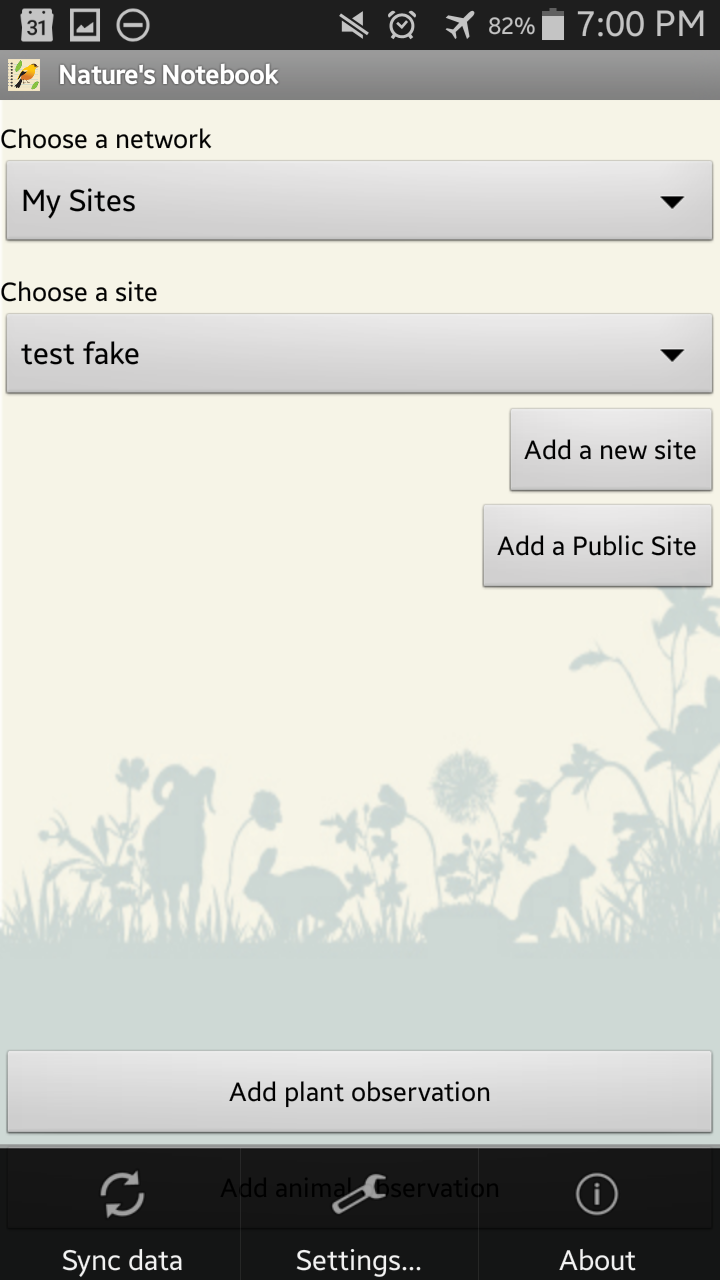The width and height of the screenshot is (720, 1280).
Task: Click the Nature's Notebook bird app icon
Action: pyautogui.click(x=24, y=75)
